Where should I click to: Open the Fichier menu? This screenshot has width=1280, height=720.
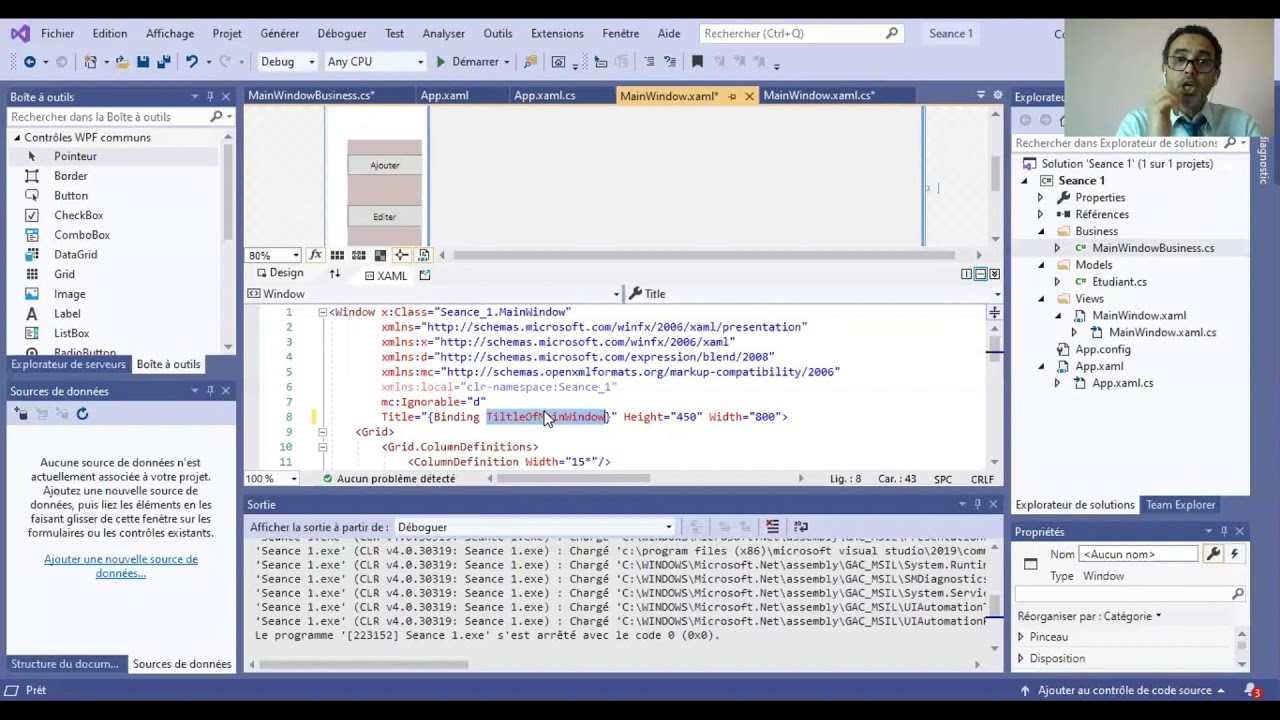(57, 33)
